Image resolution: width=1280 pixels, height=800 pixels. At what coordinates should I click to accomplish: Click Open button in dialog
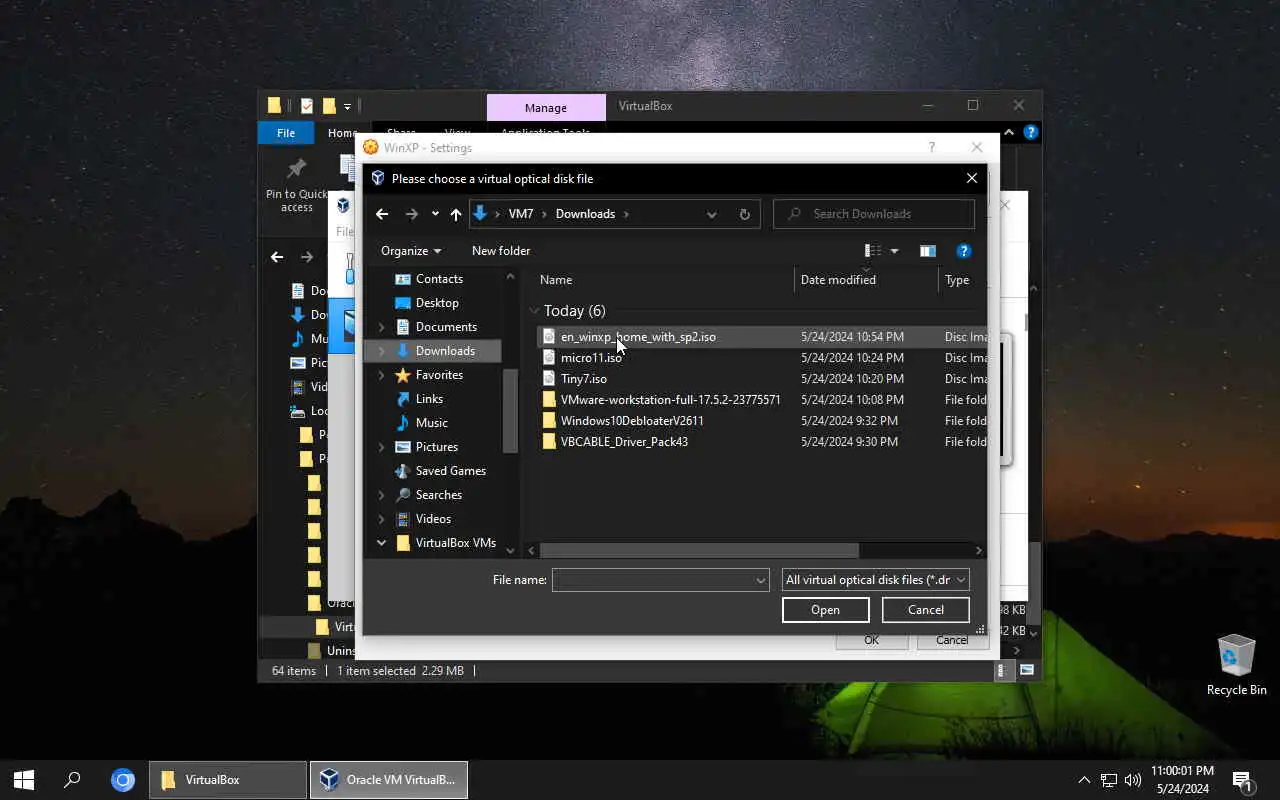825,610
